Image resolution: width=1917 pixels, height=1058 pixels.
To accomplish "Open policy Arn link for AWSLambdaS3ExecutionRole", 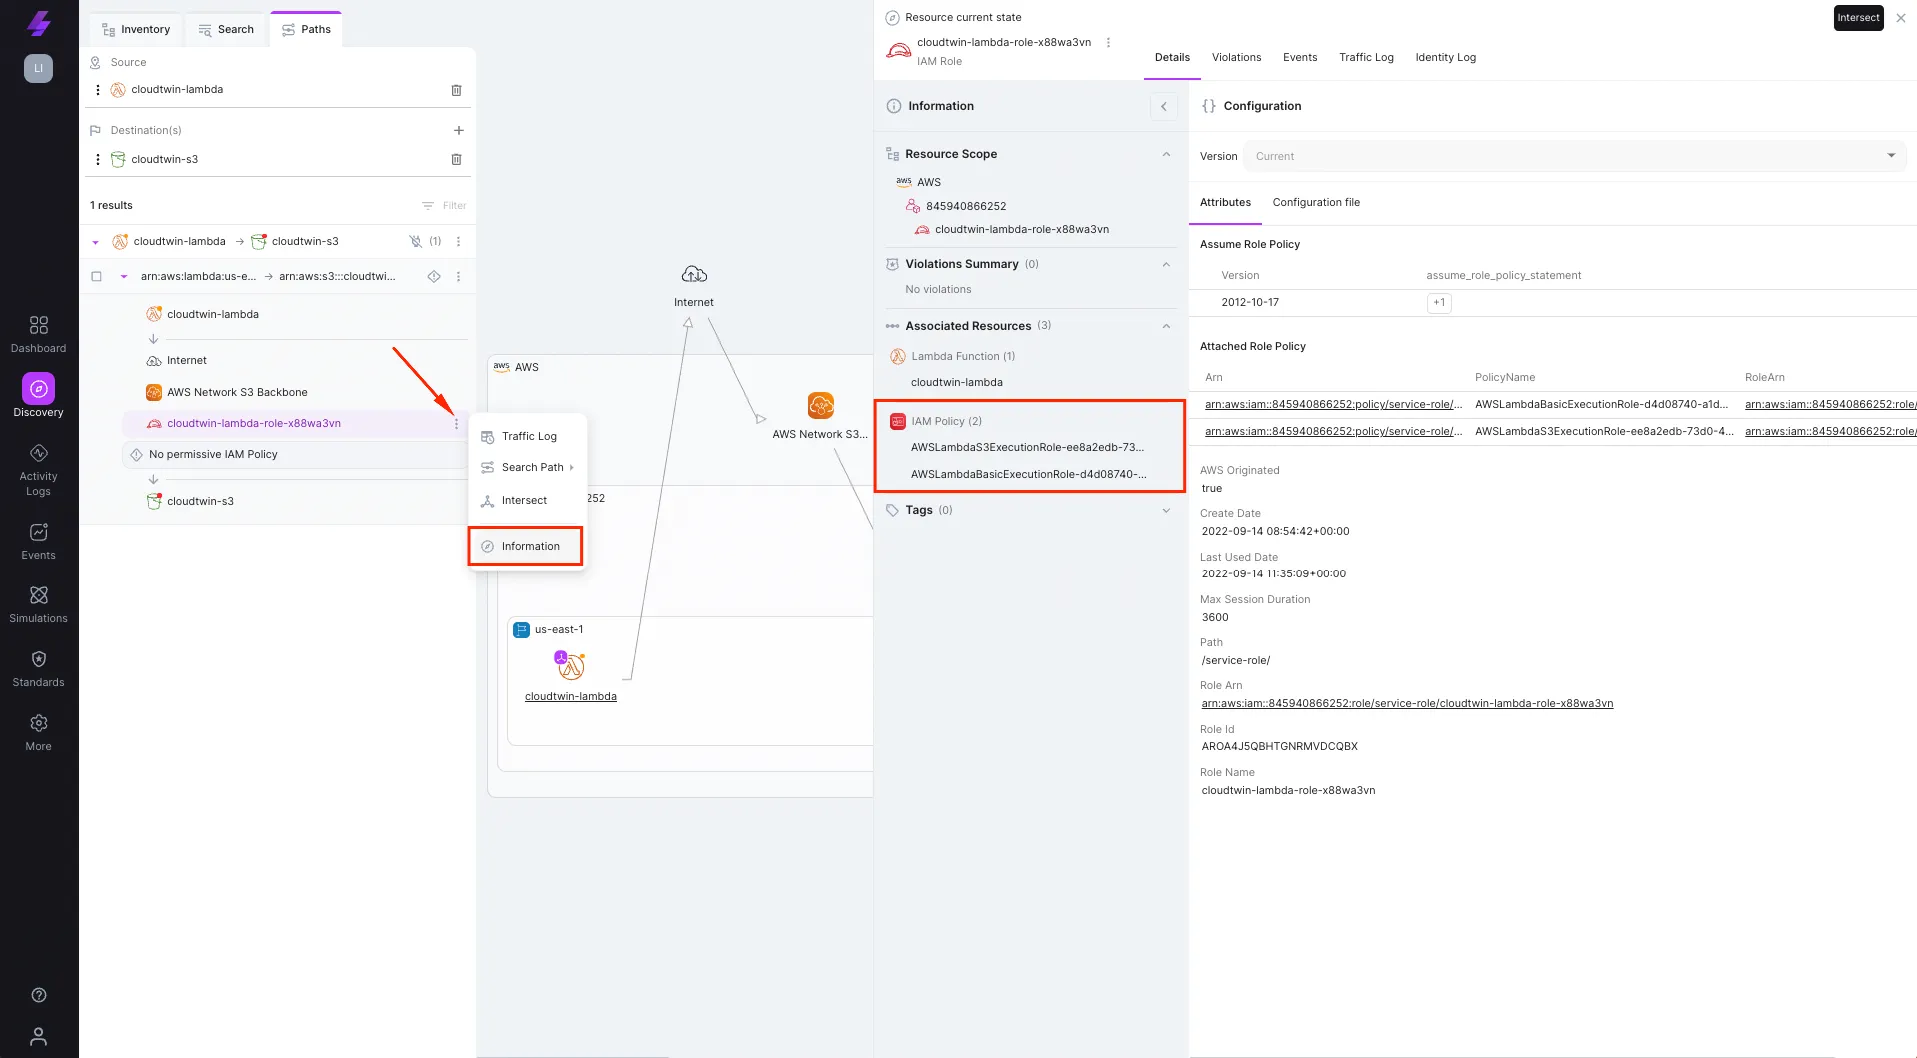I will point(1333,431).
